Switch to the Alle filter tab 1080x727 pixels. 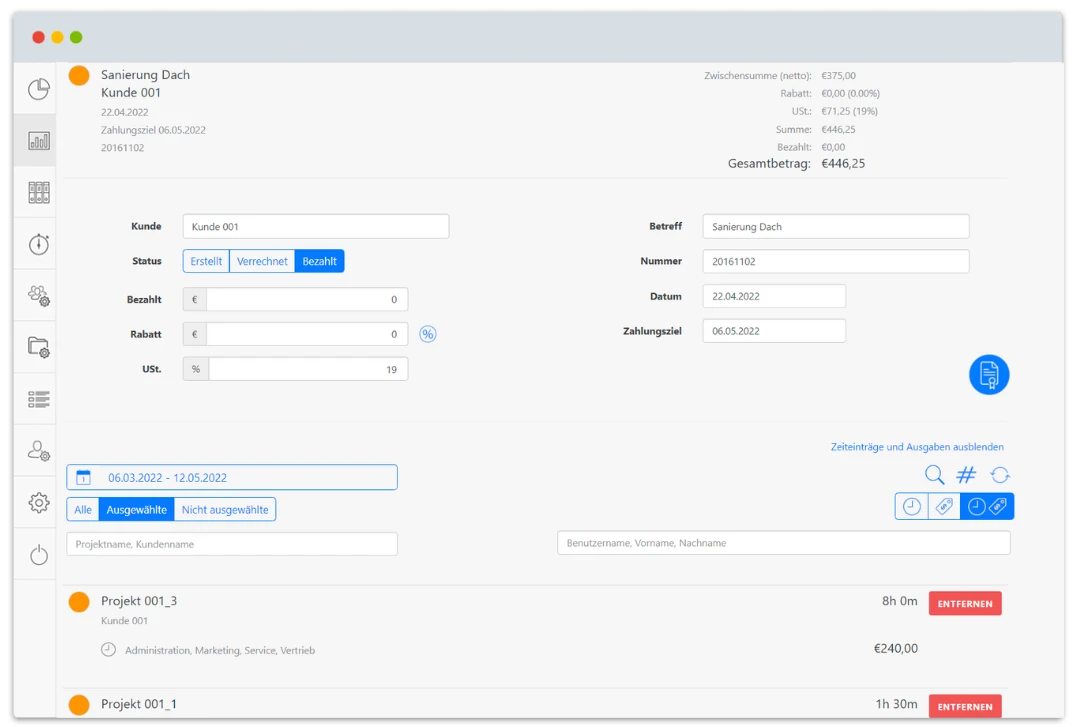(x=83, y=510)
